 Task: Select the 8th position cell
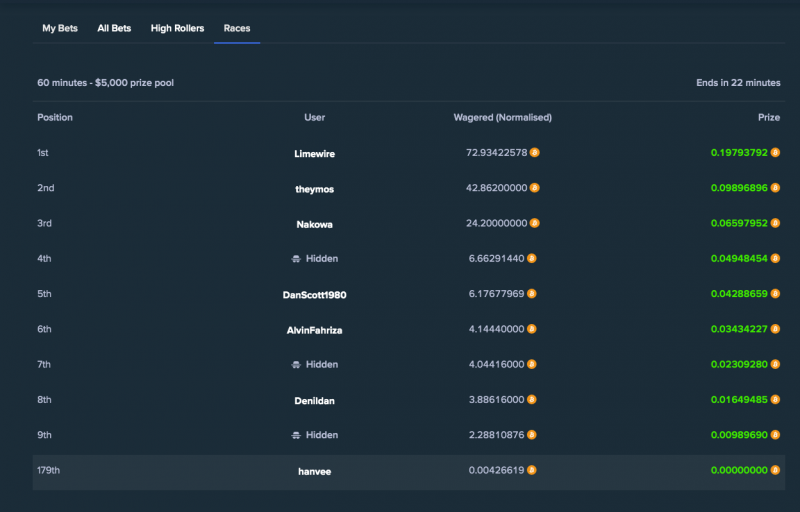coord(44,399)
